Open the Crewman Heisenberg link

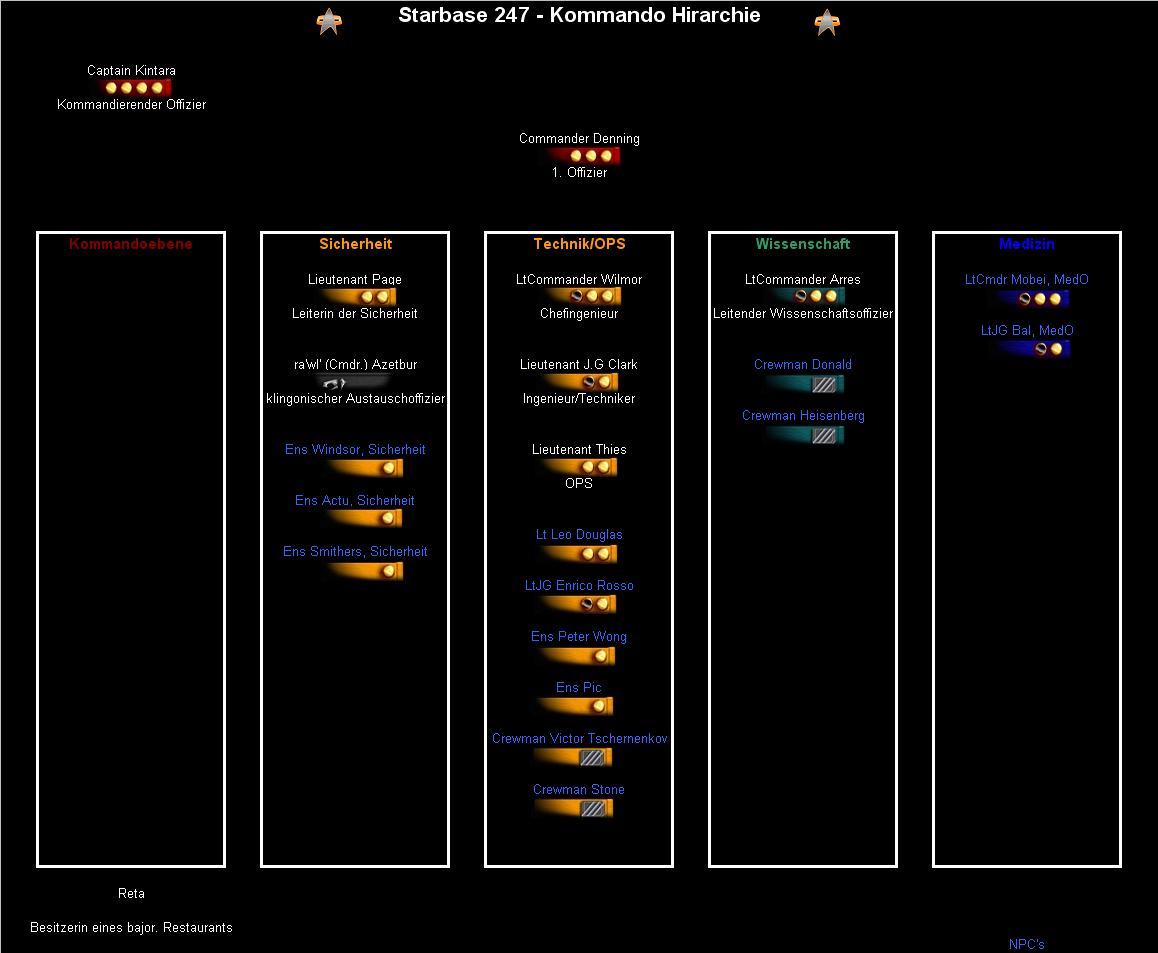[803, 416]
